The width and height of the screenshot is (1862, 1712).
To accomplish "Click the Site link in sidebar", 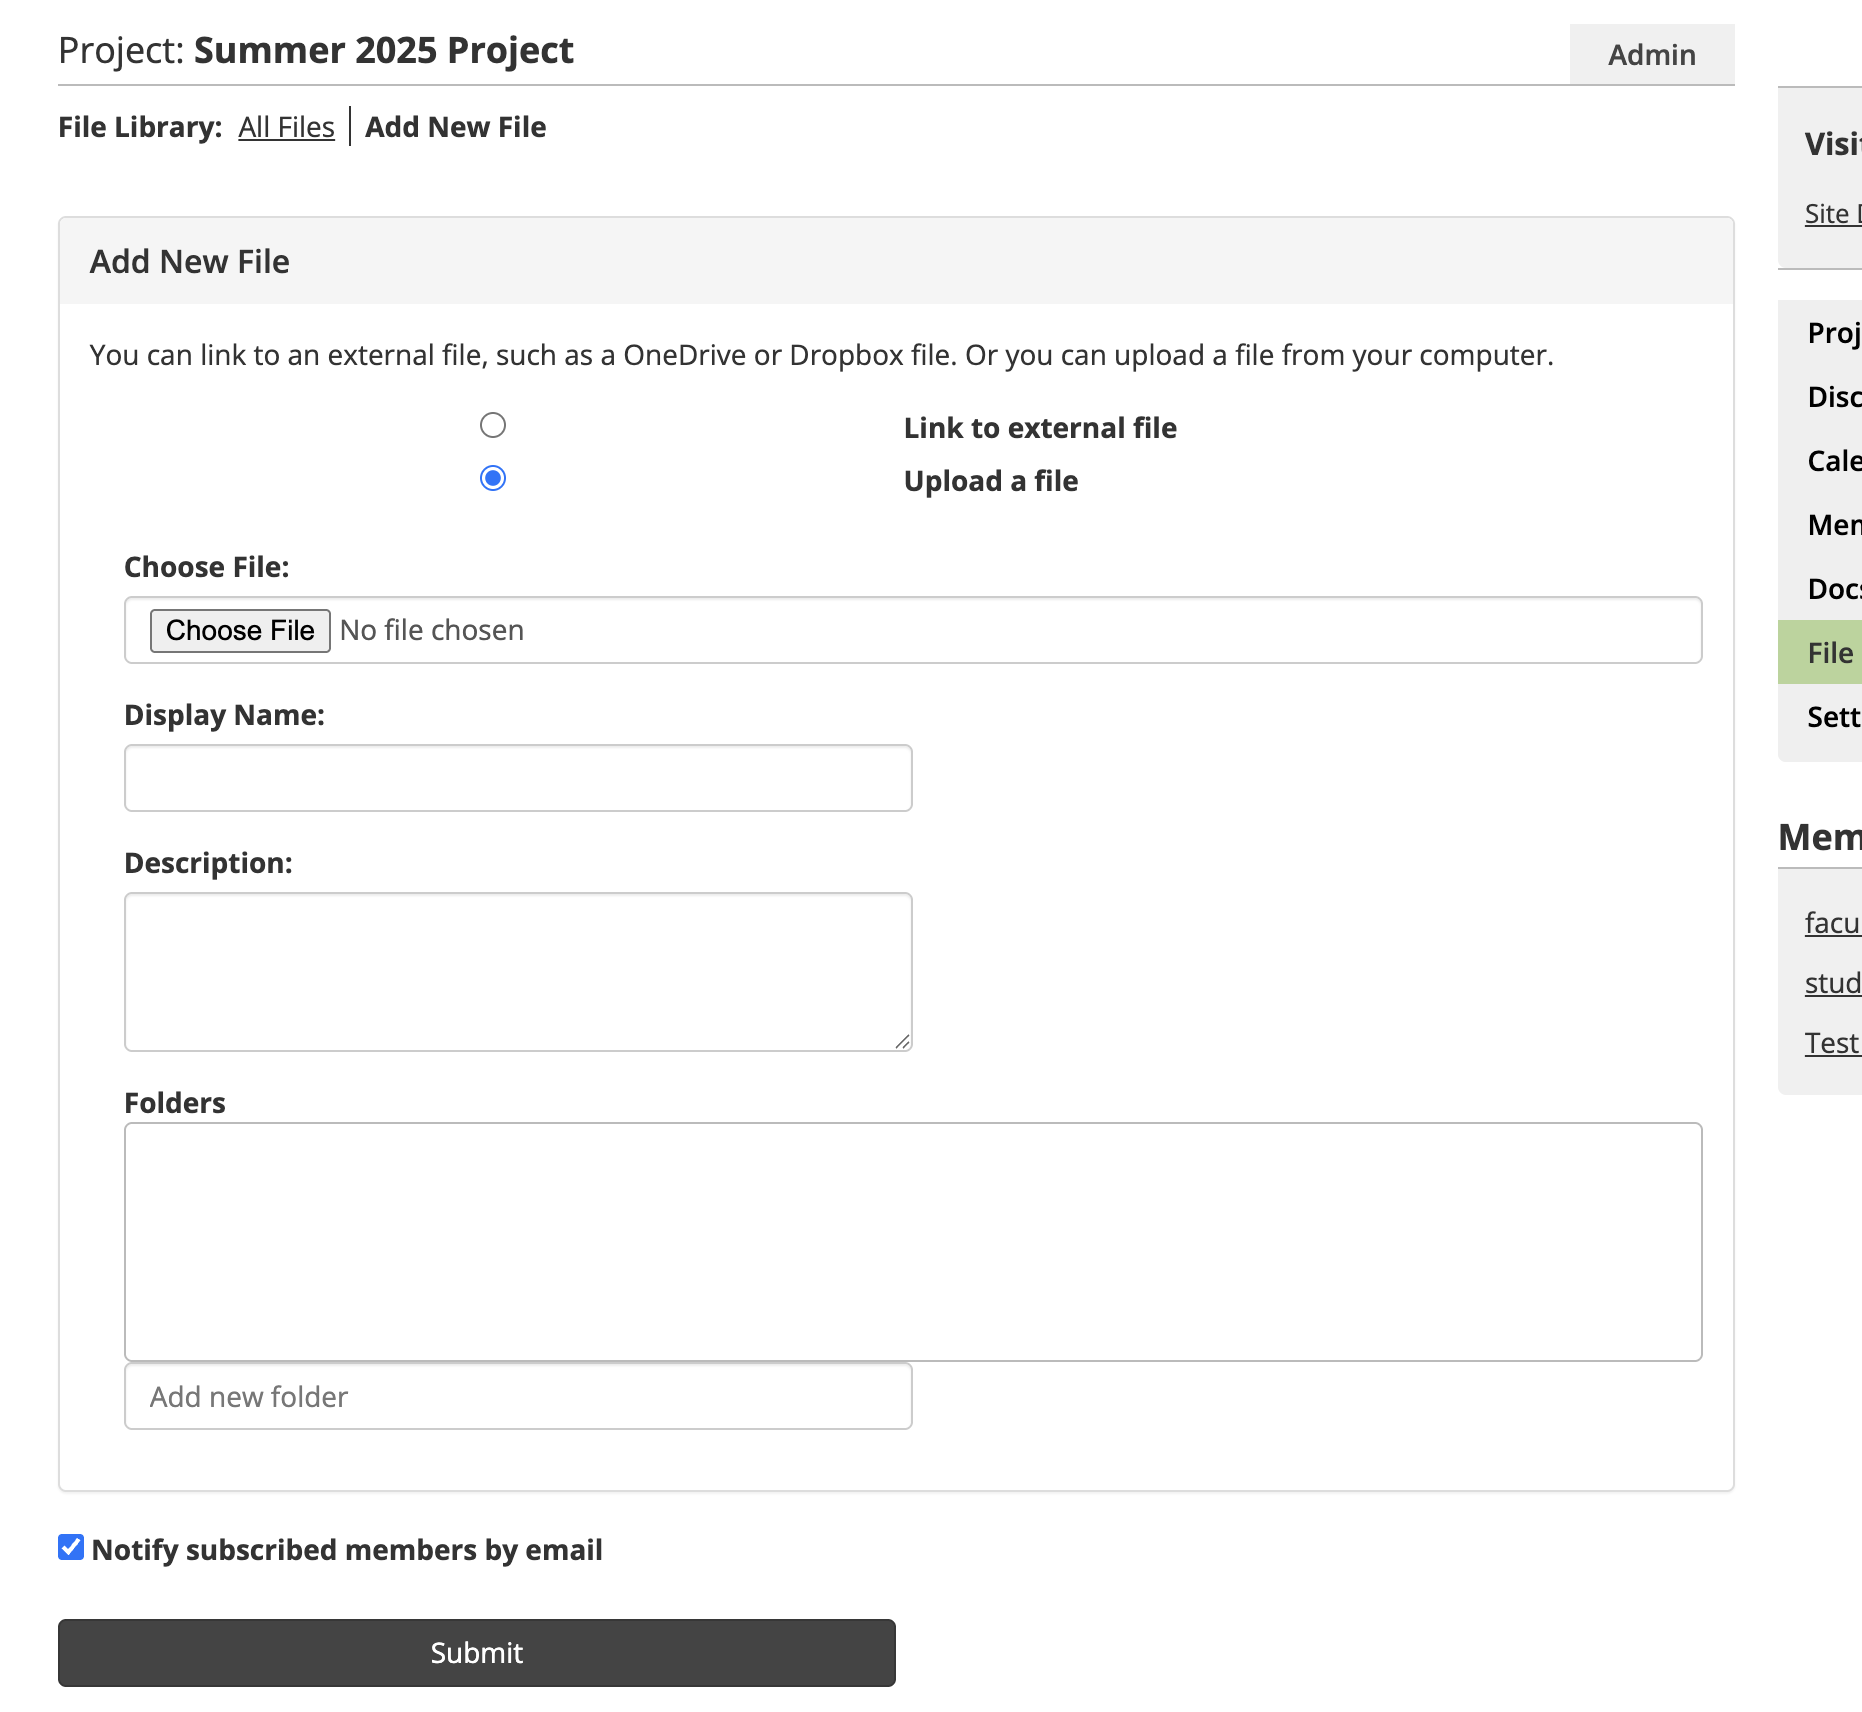I will [1830, 214].
